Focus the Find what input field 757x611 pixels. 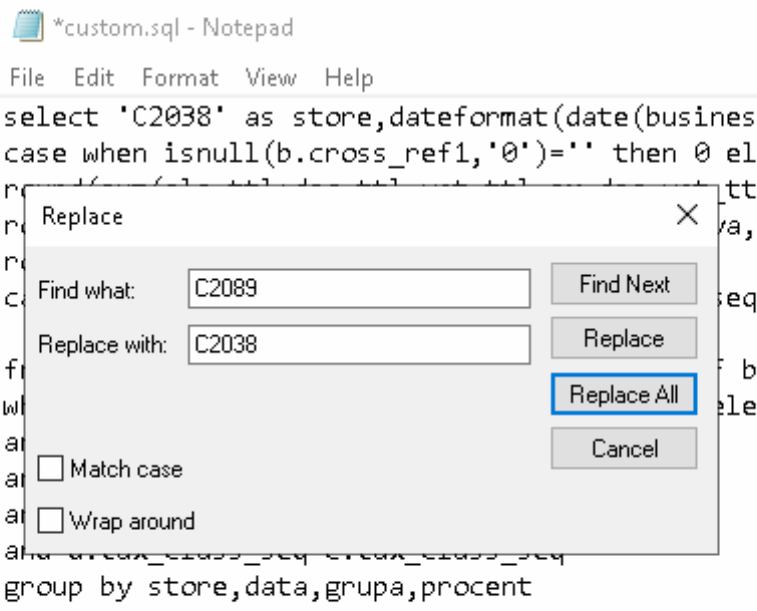359,289
